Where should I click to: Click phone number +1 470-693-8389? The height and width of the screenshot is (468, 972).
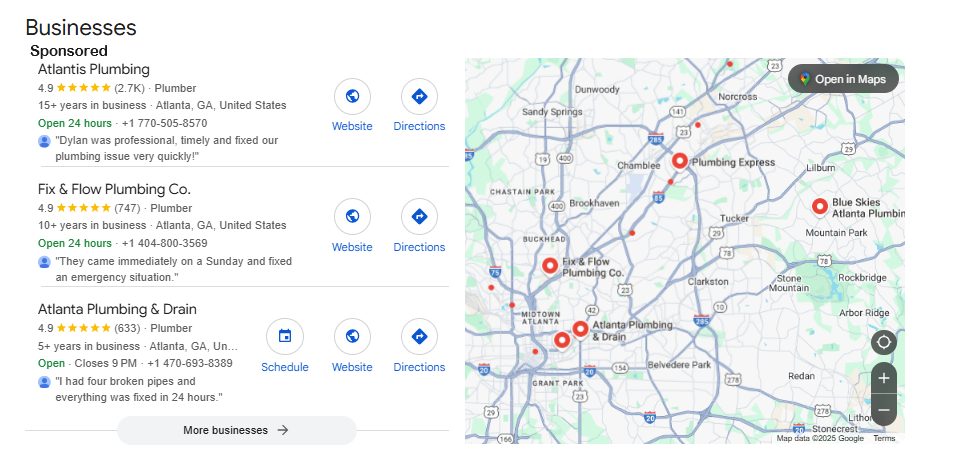point(190,363)
